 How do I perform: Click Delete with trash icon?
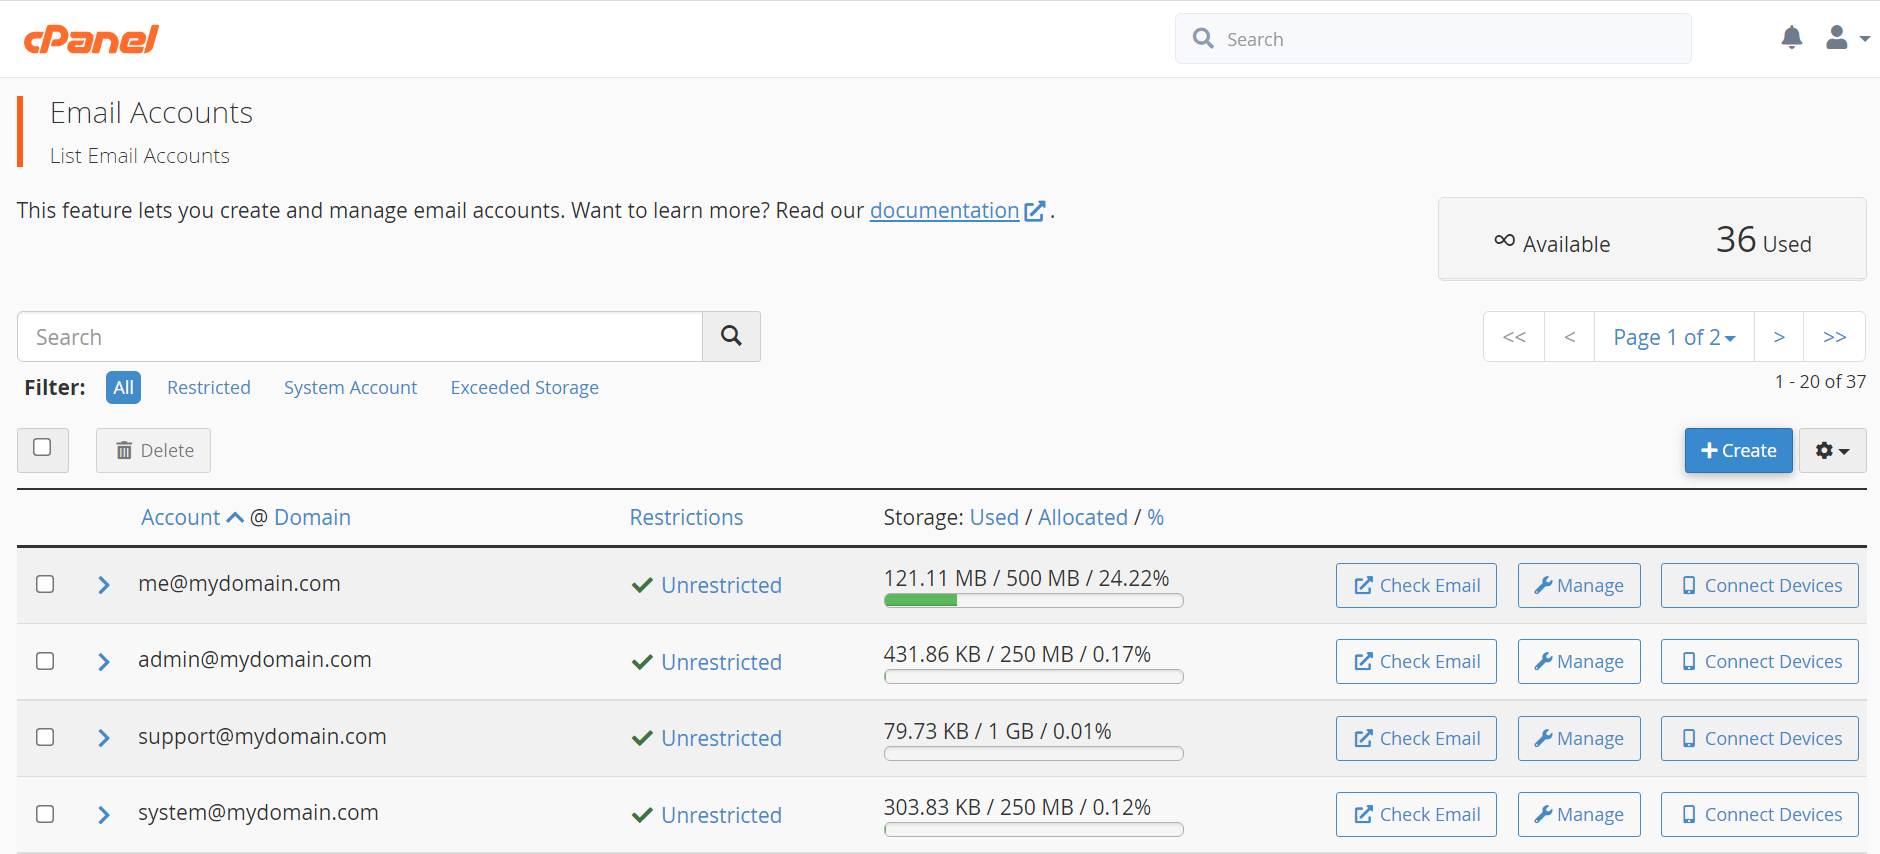pyautogui.click(x=154, y=451)
